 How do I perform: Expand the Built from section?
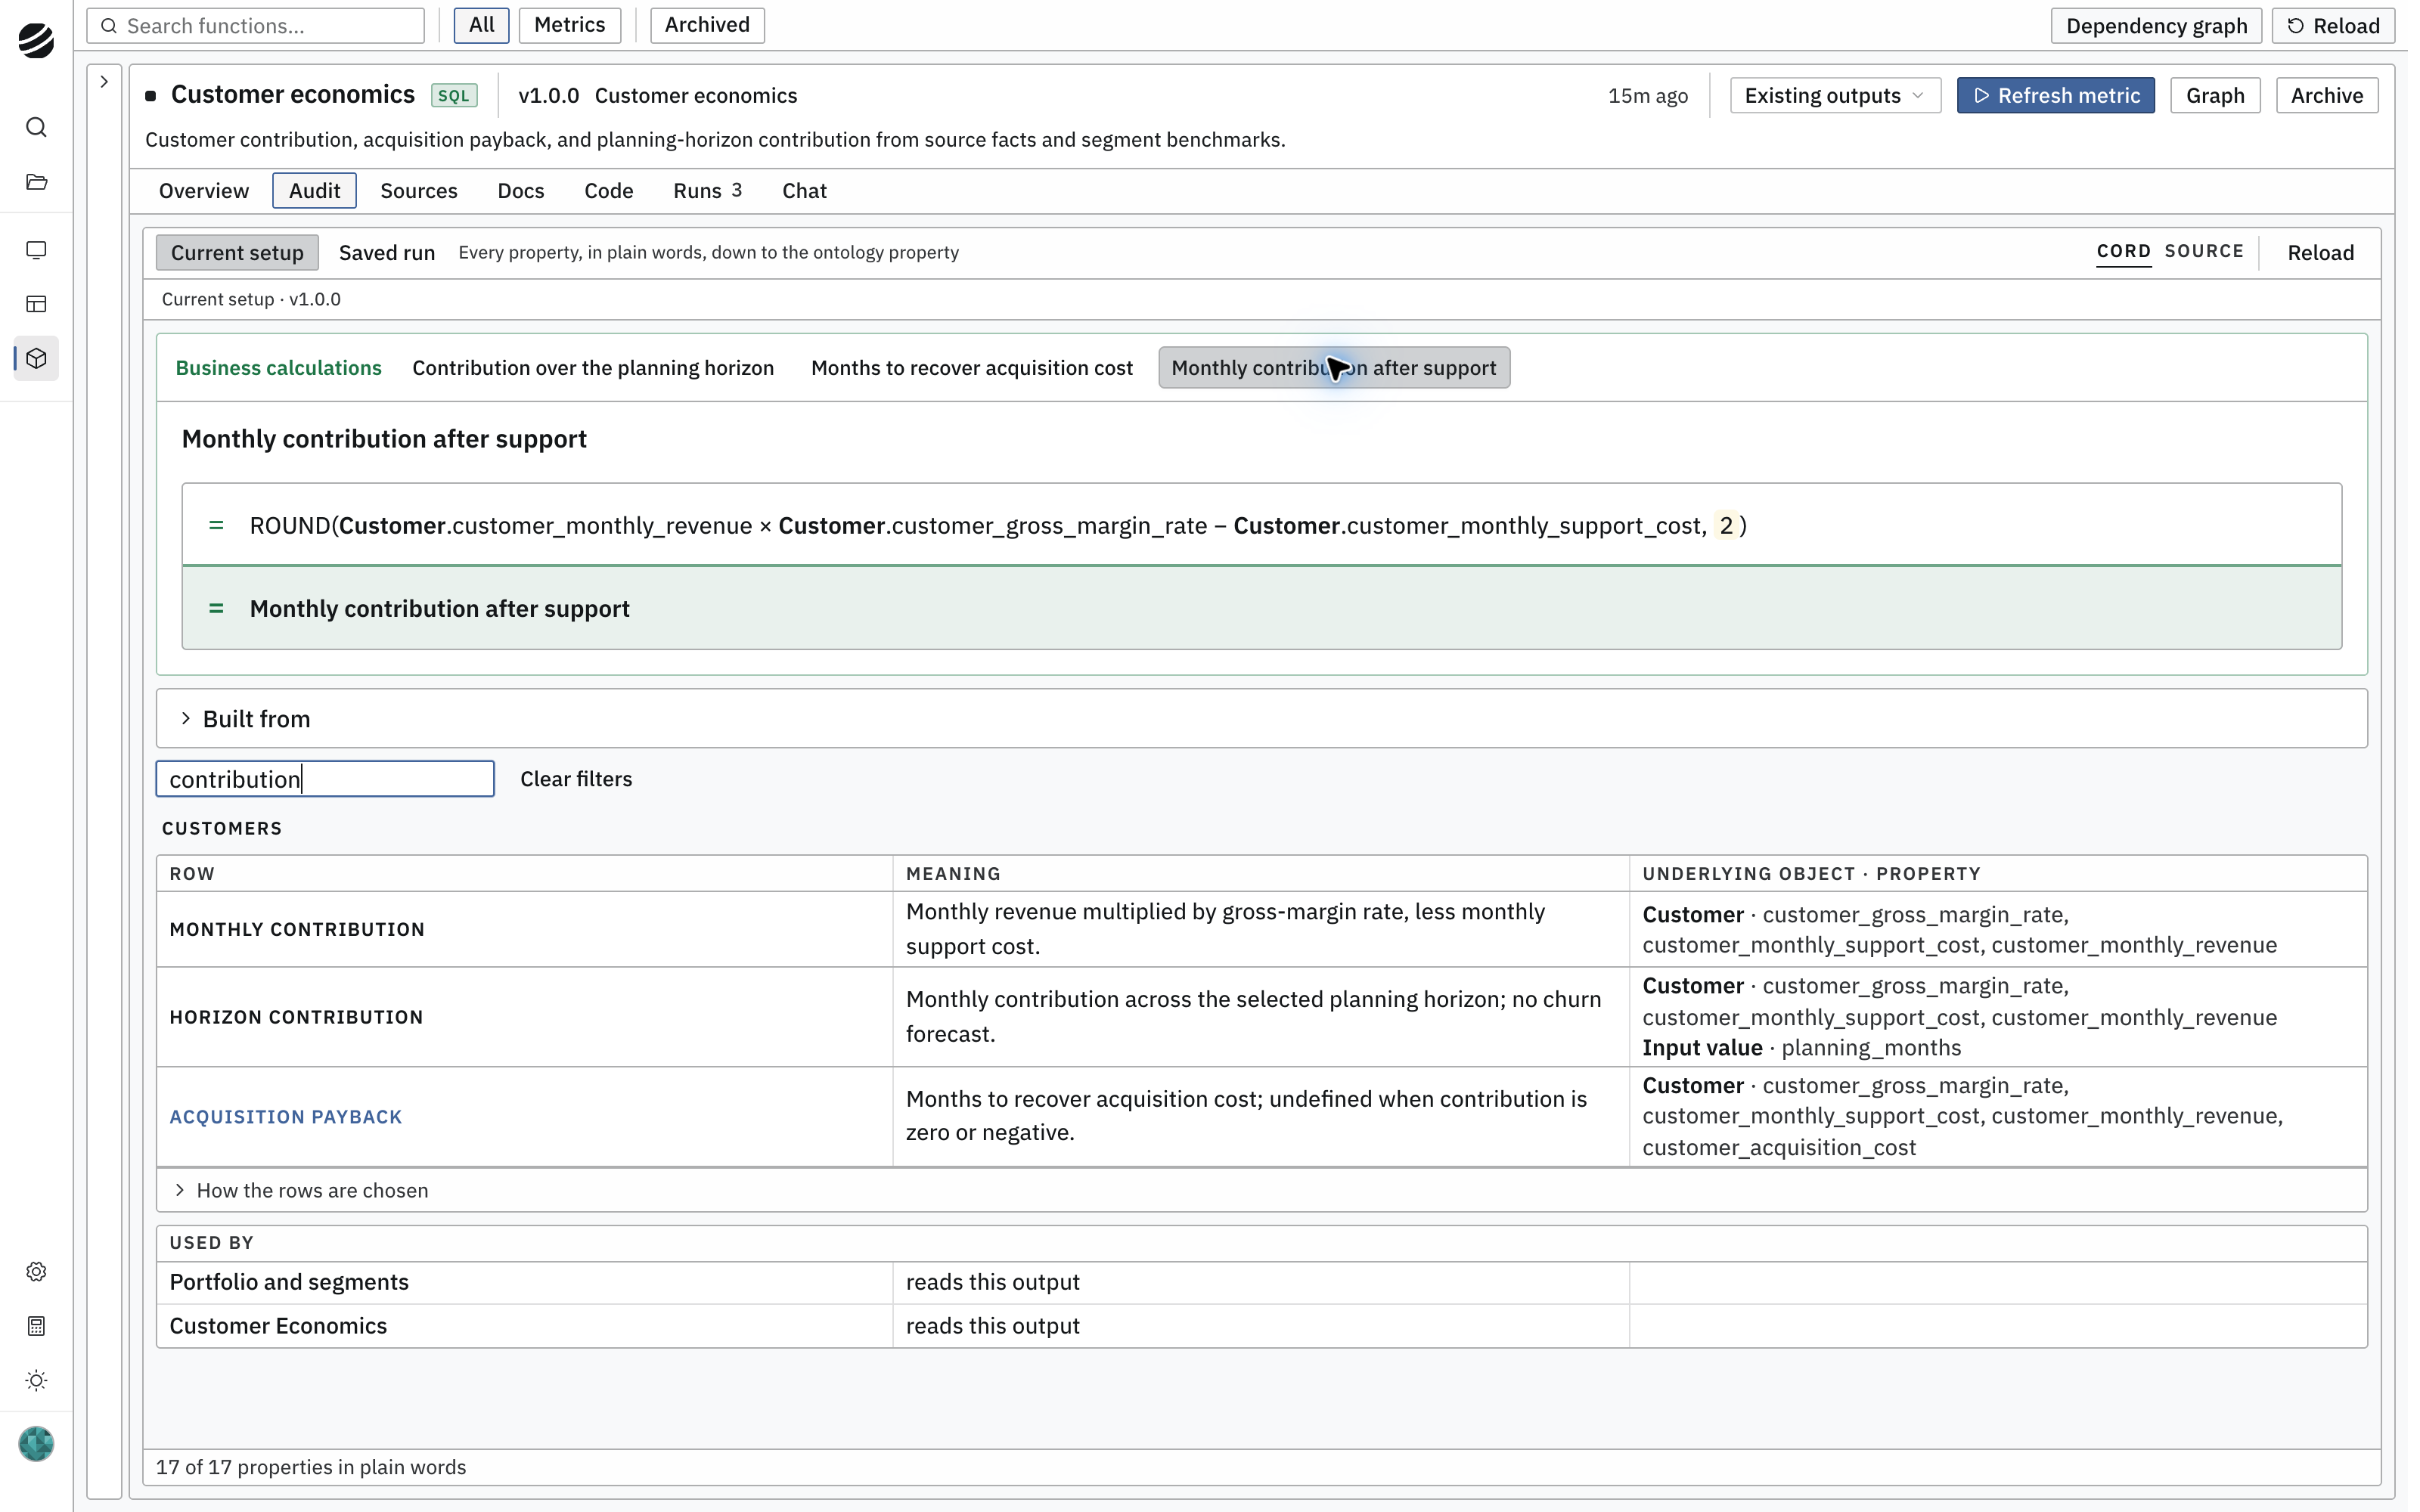coord(1261,719)
